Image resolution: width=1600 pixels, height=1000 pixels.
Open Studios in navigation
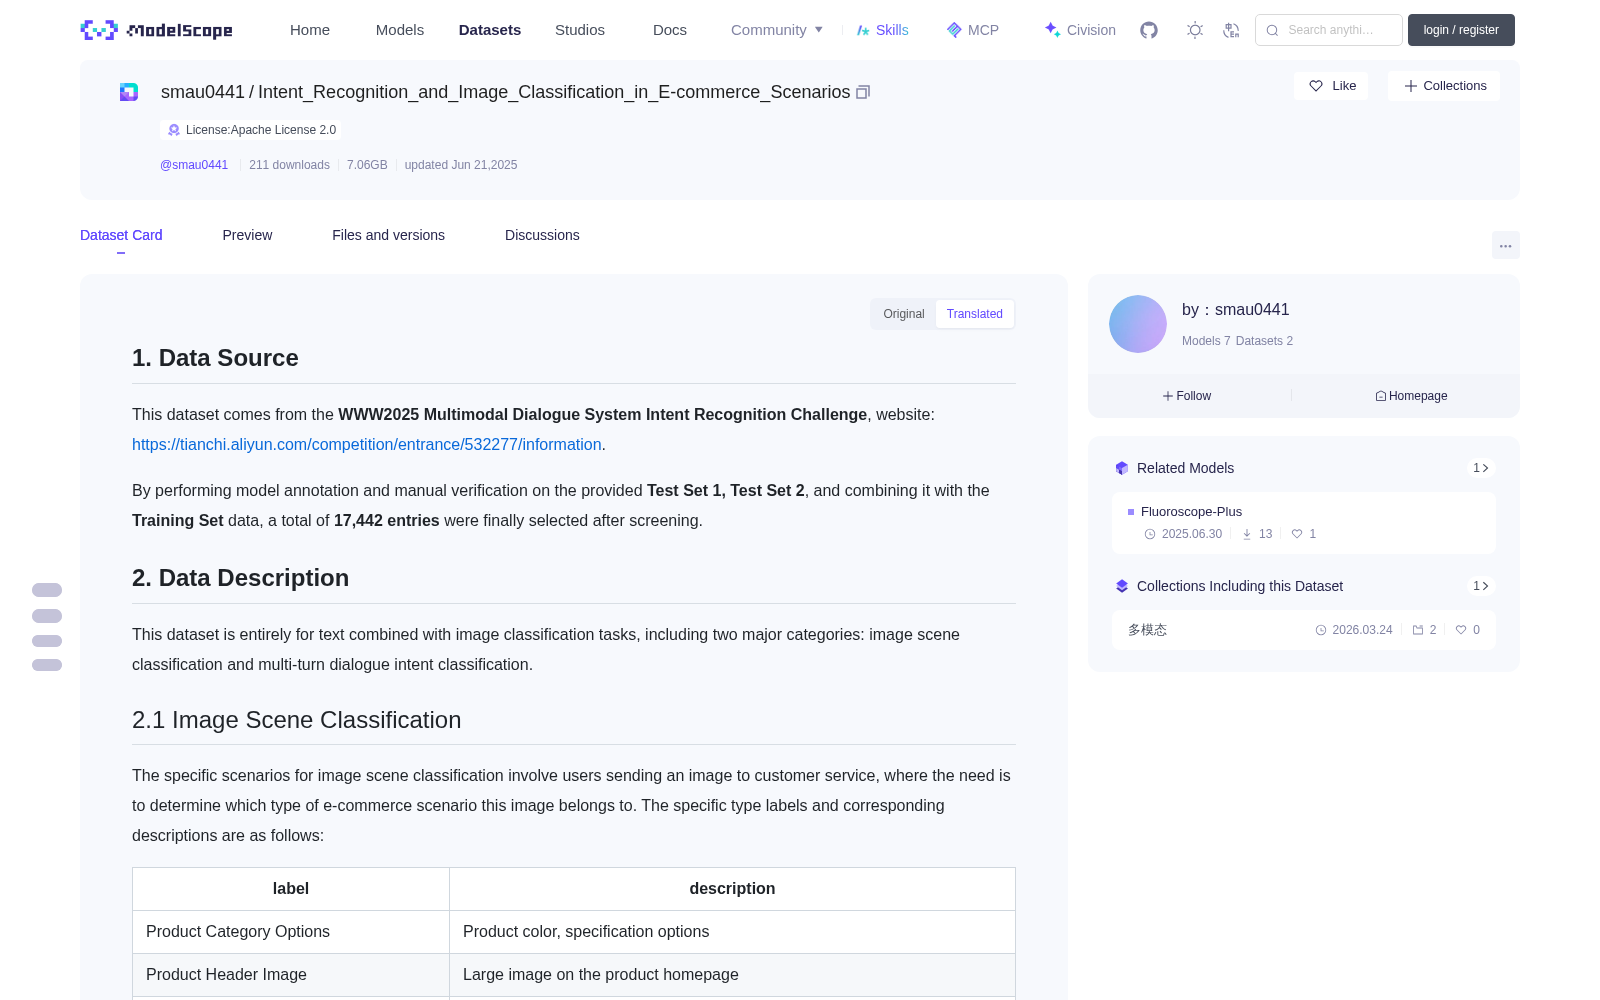(x=580, y=30)
